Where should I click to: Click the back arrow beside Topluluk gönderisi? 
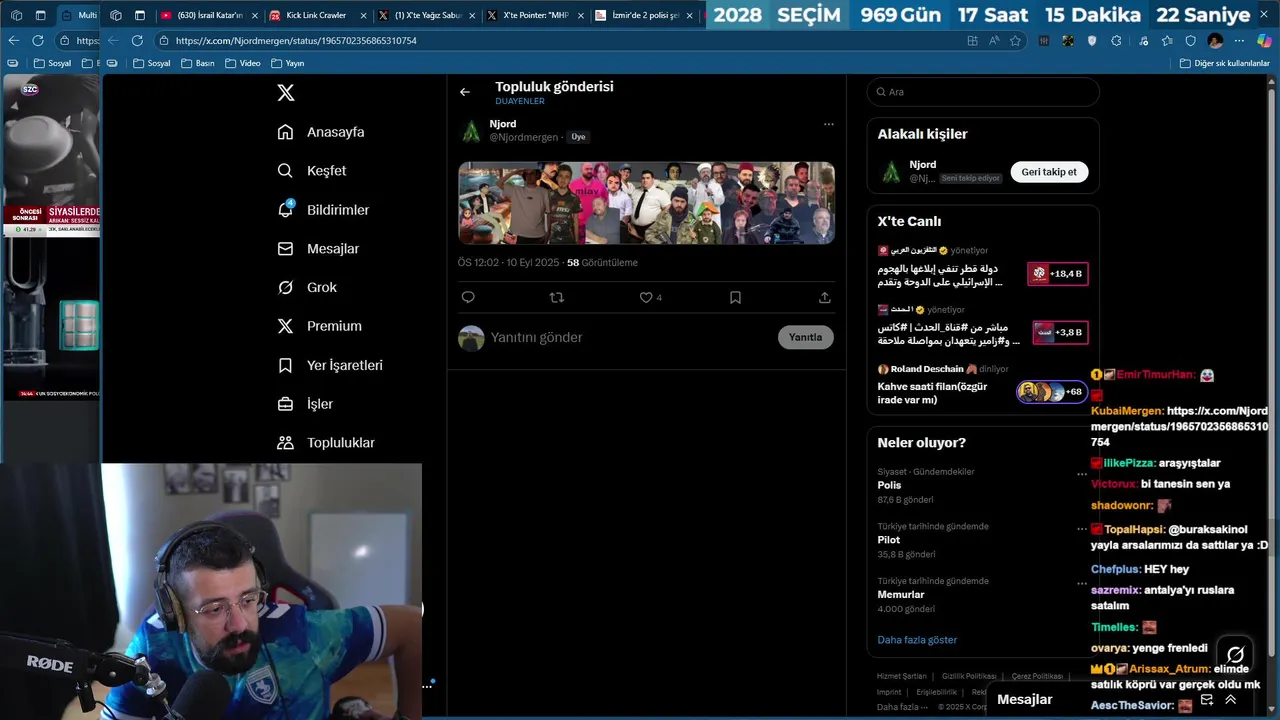point(465,92)
